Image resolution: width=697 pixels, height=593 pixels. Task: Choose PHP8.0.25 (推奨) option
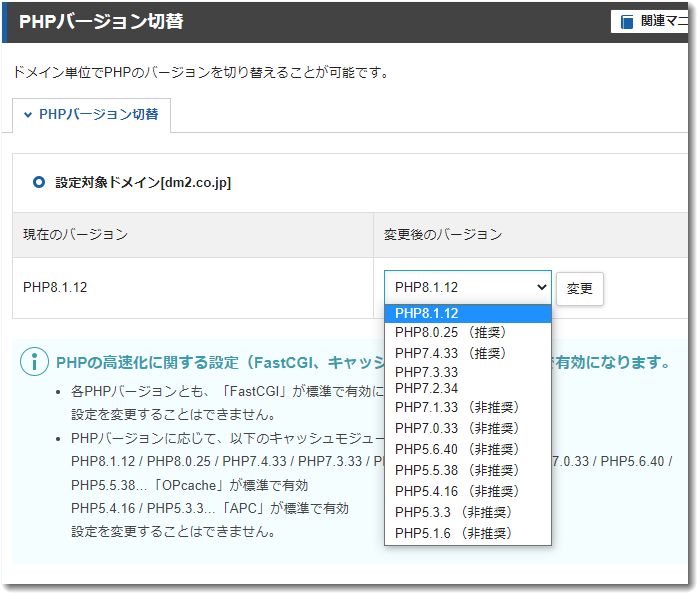[x=468, y=333]
